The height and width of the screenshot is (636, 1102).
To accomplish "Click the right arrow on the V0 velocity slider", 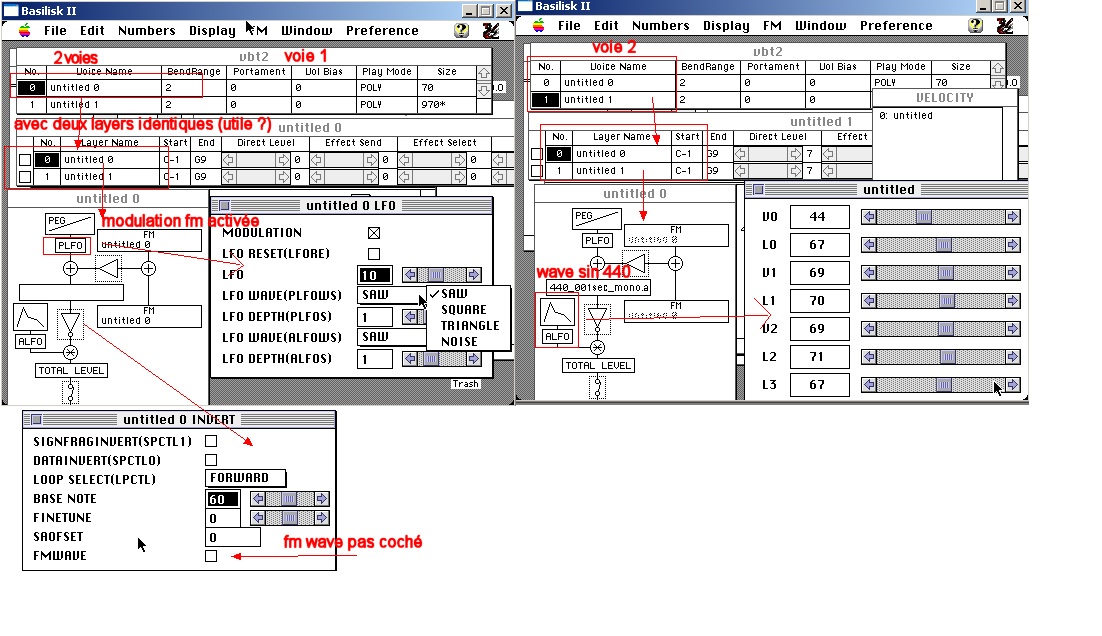I will [1013, 217].
